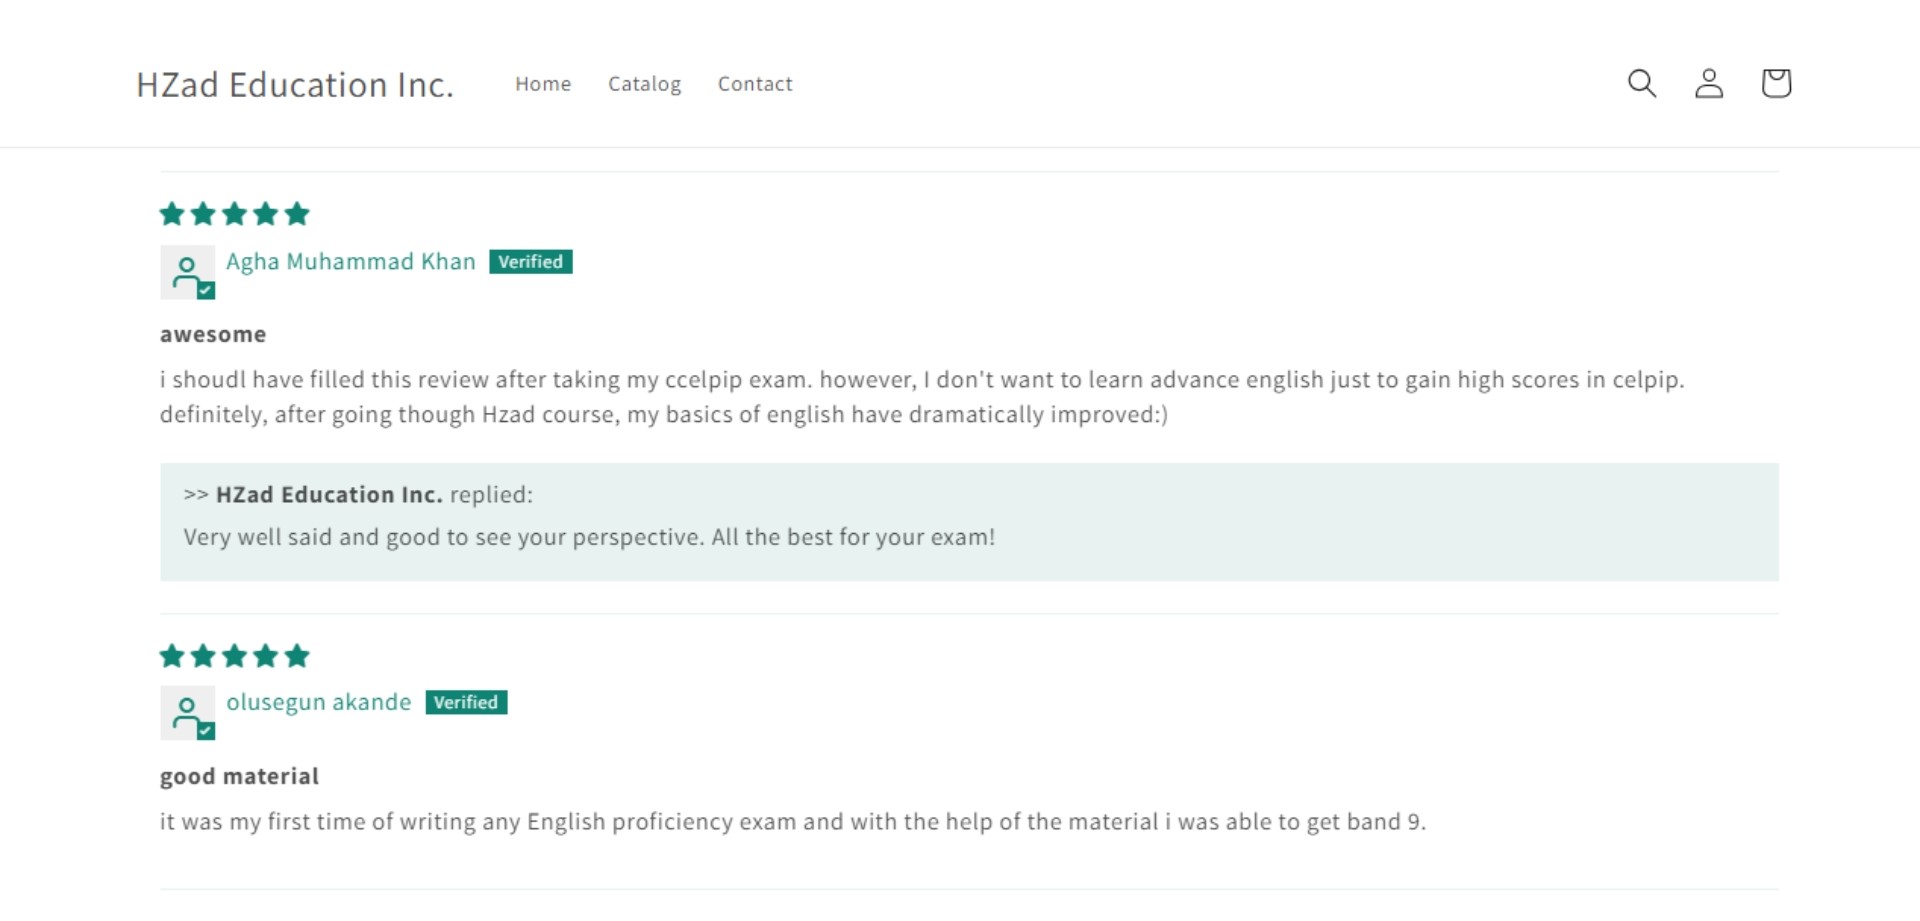Click the celpip exam review text
This screenshot has height=921, width=1920.
pyautogui.click(x=920, y=397)
